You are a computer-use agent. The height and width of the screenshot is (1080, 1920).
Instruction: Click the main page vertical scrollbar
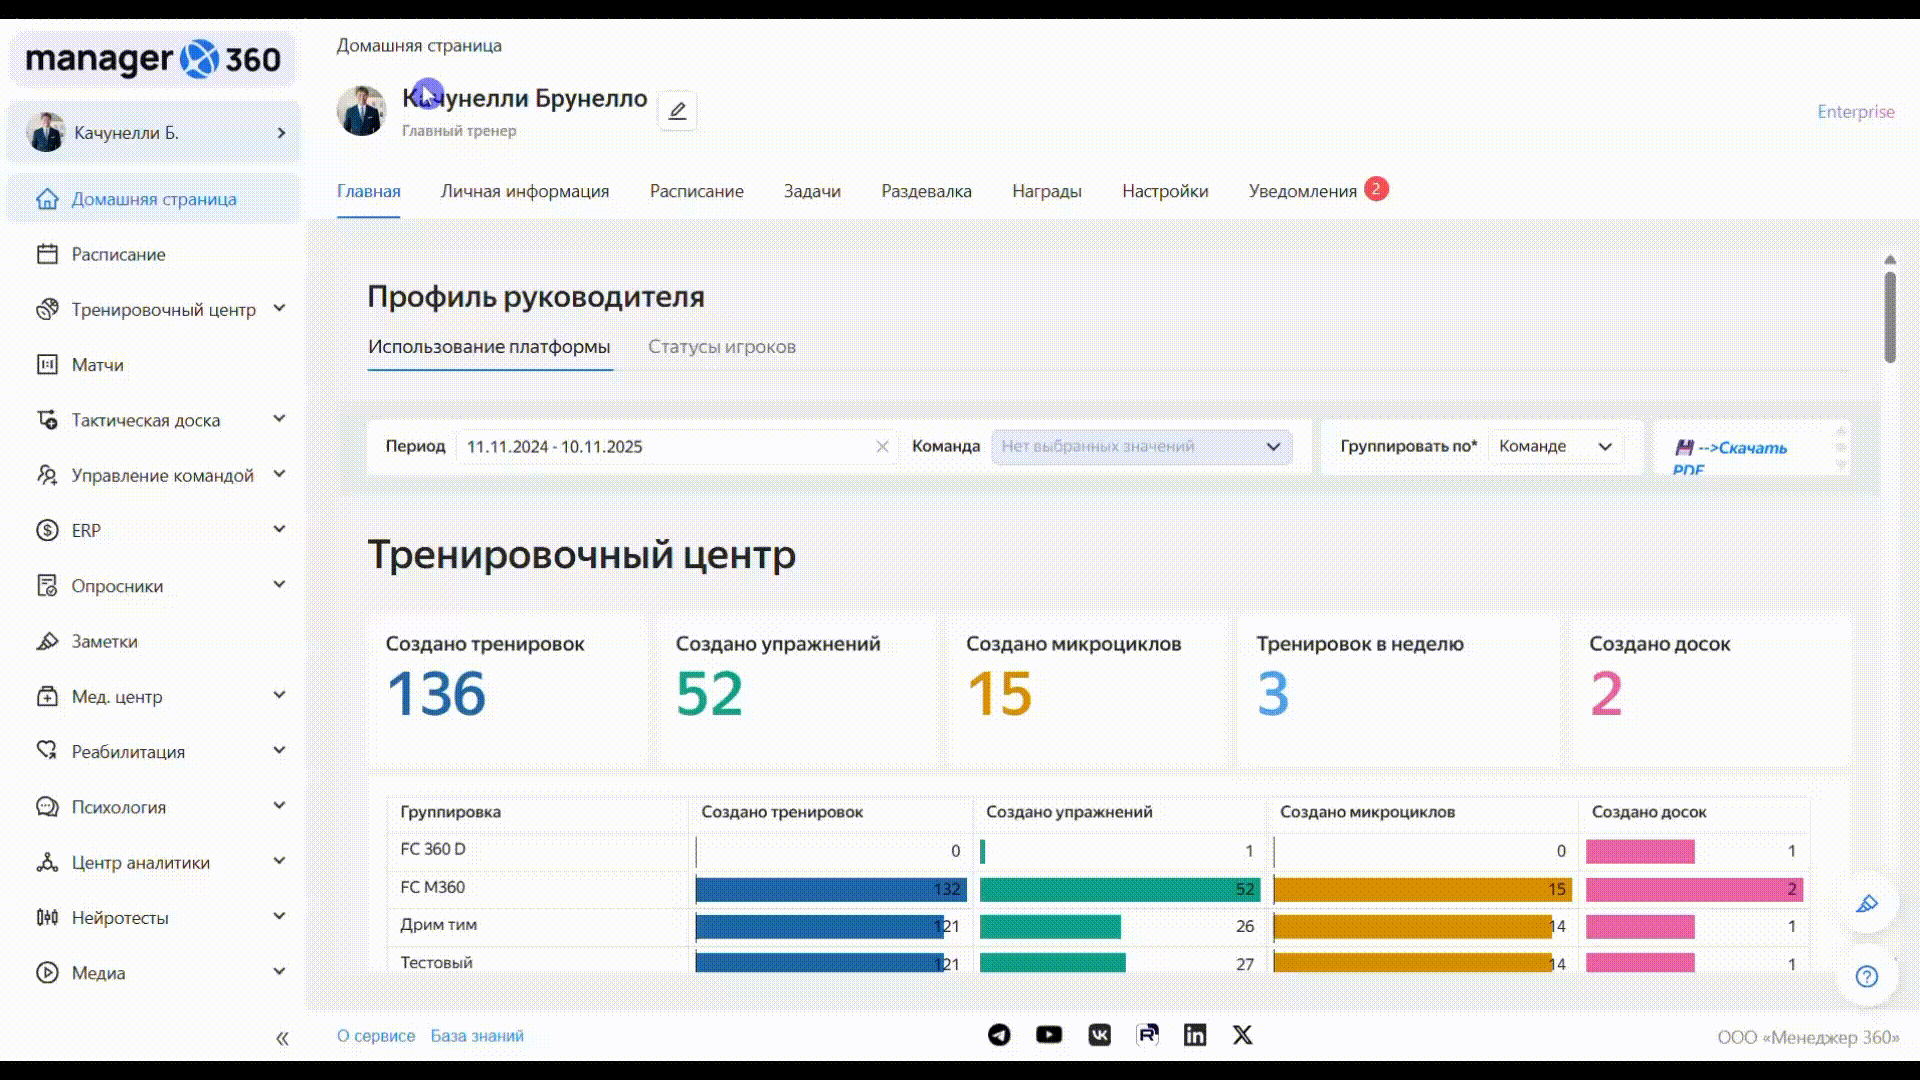point(1889,317)
